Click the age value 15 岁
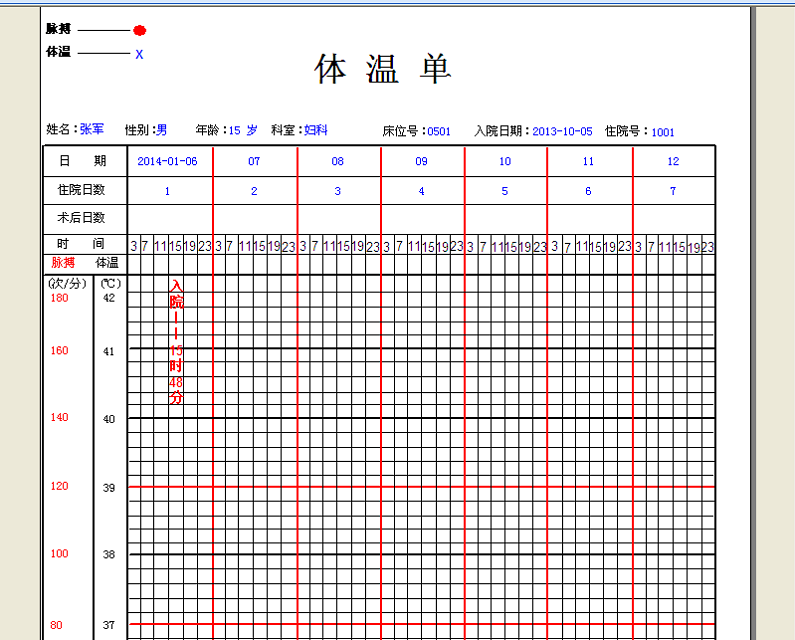The image size is (795, 640). click(x=243, y=130)
